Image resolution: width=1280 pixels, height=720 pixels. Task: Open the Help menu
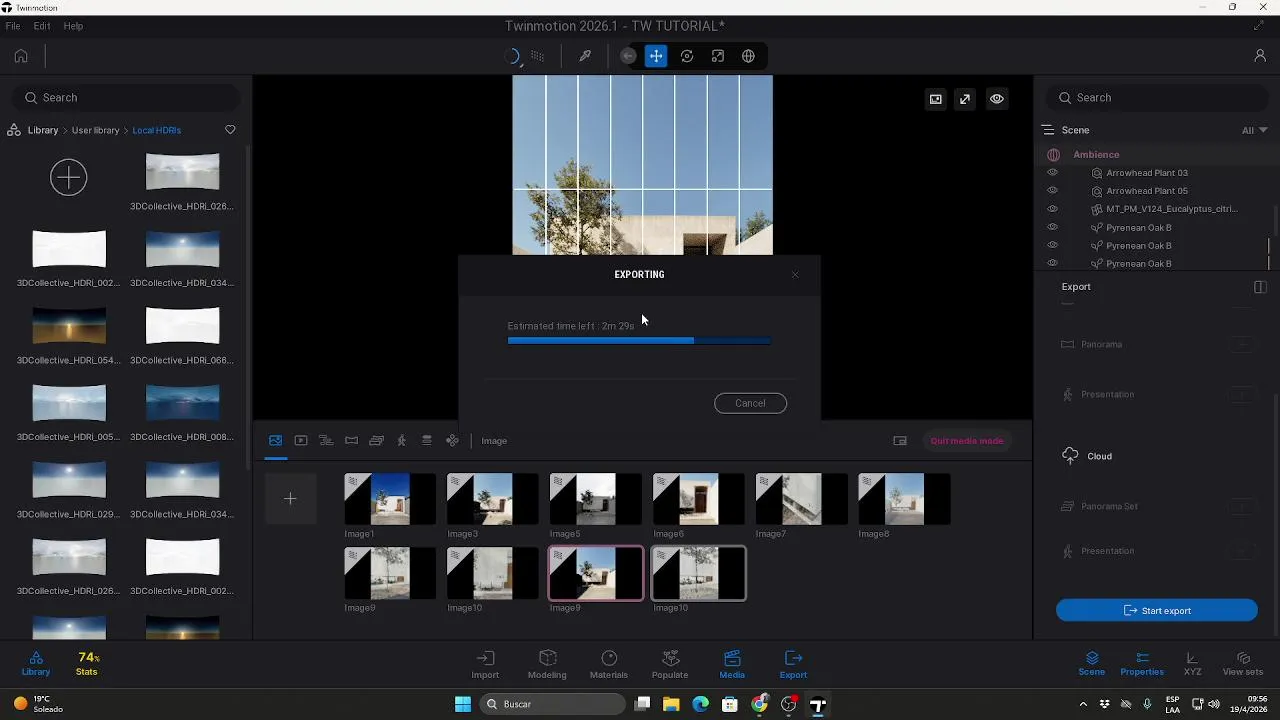(x=73, y=26)
